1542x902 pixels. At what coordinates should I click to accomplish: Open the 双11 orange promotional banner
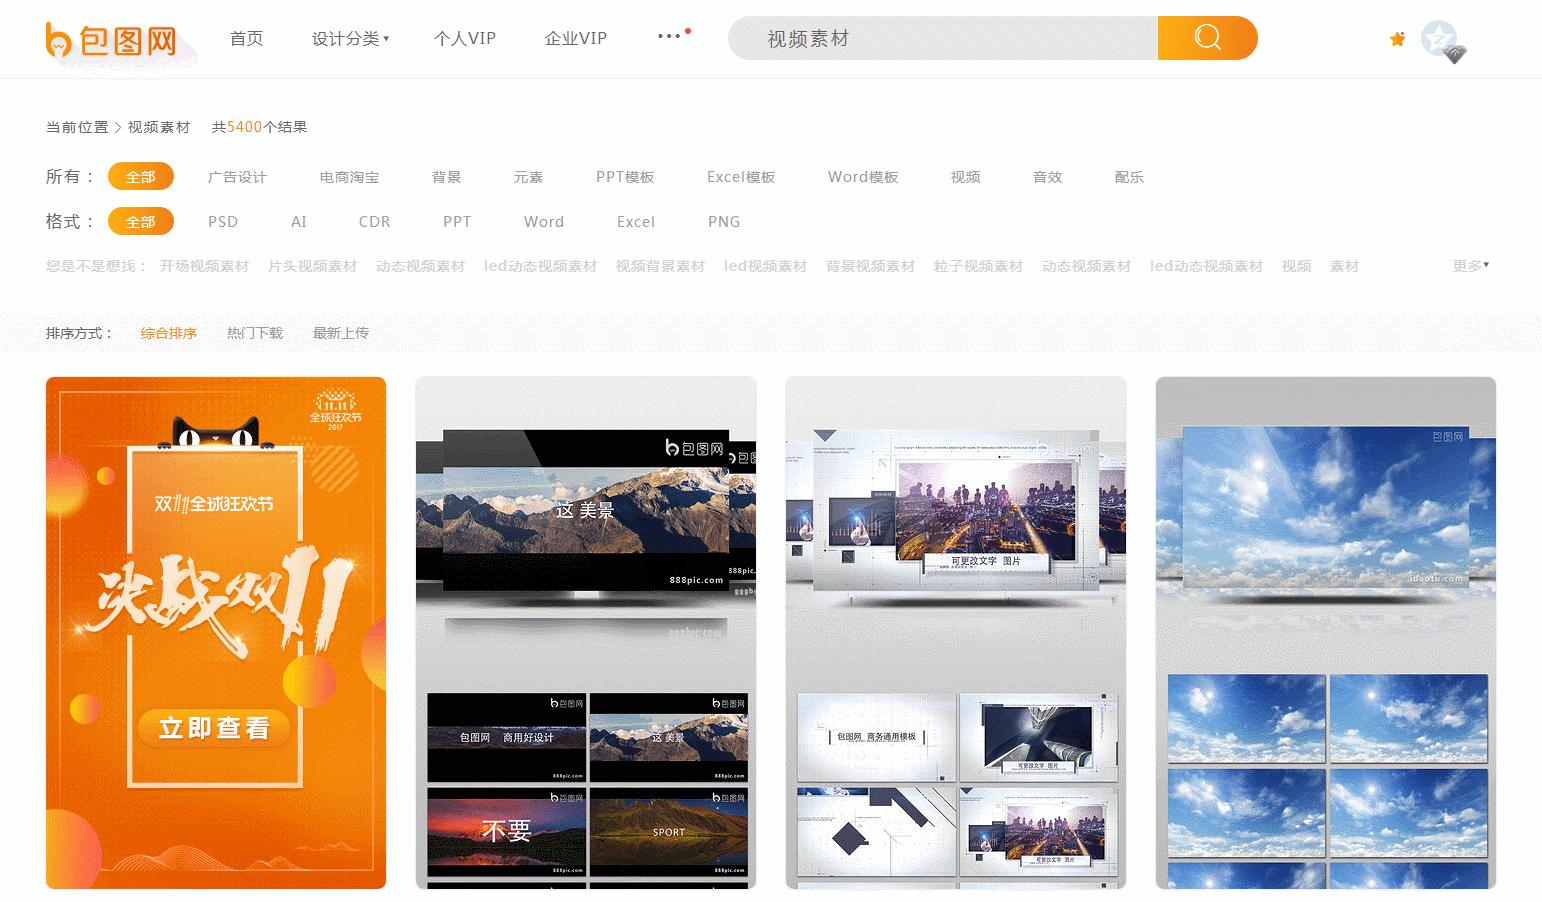click(216, 633)
